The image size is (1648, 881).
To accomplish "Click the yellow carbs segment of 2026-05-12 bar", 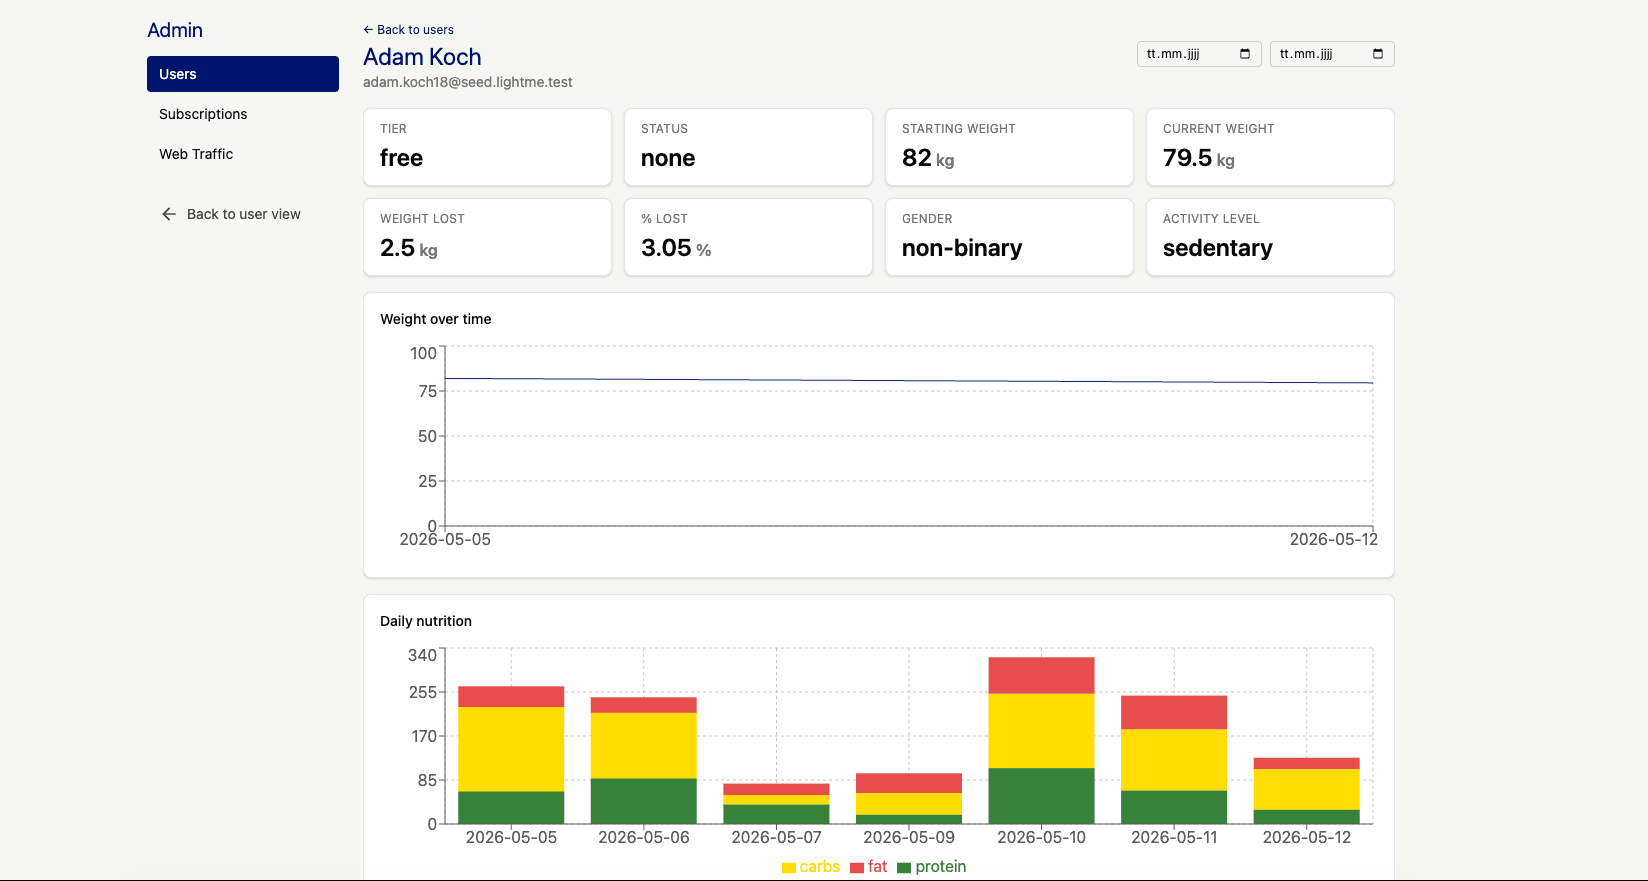I will point(1306,789).
